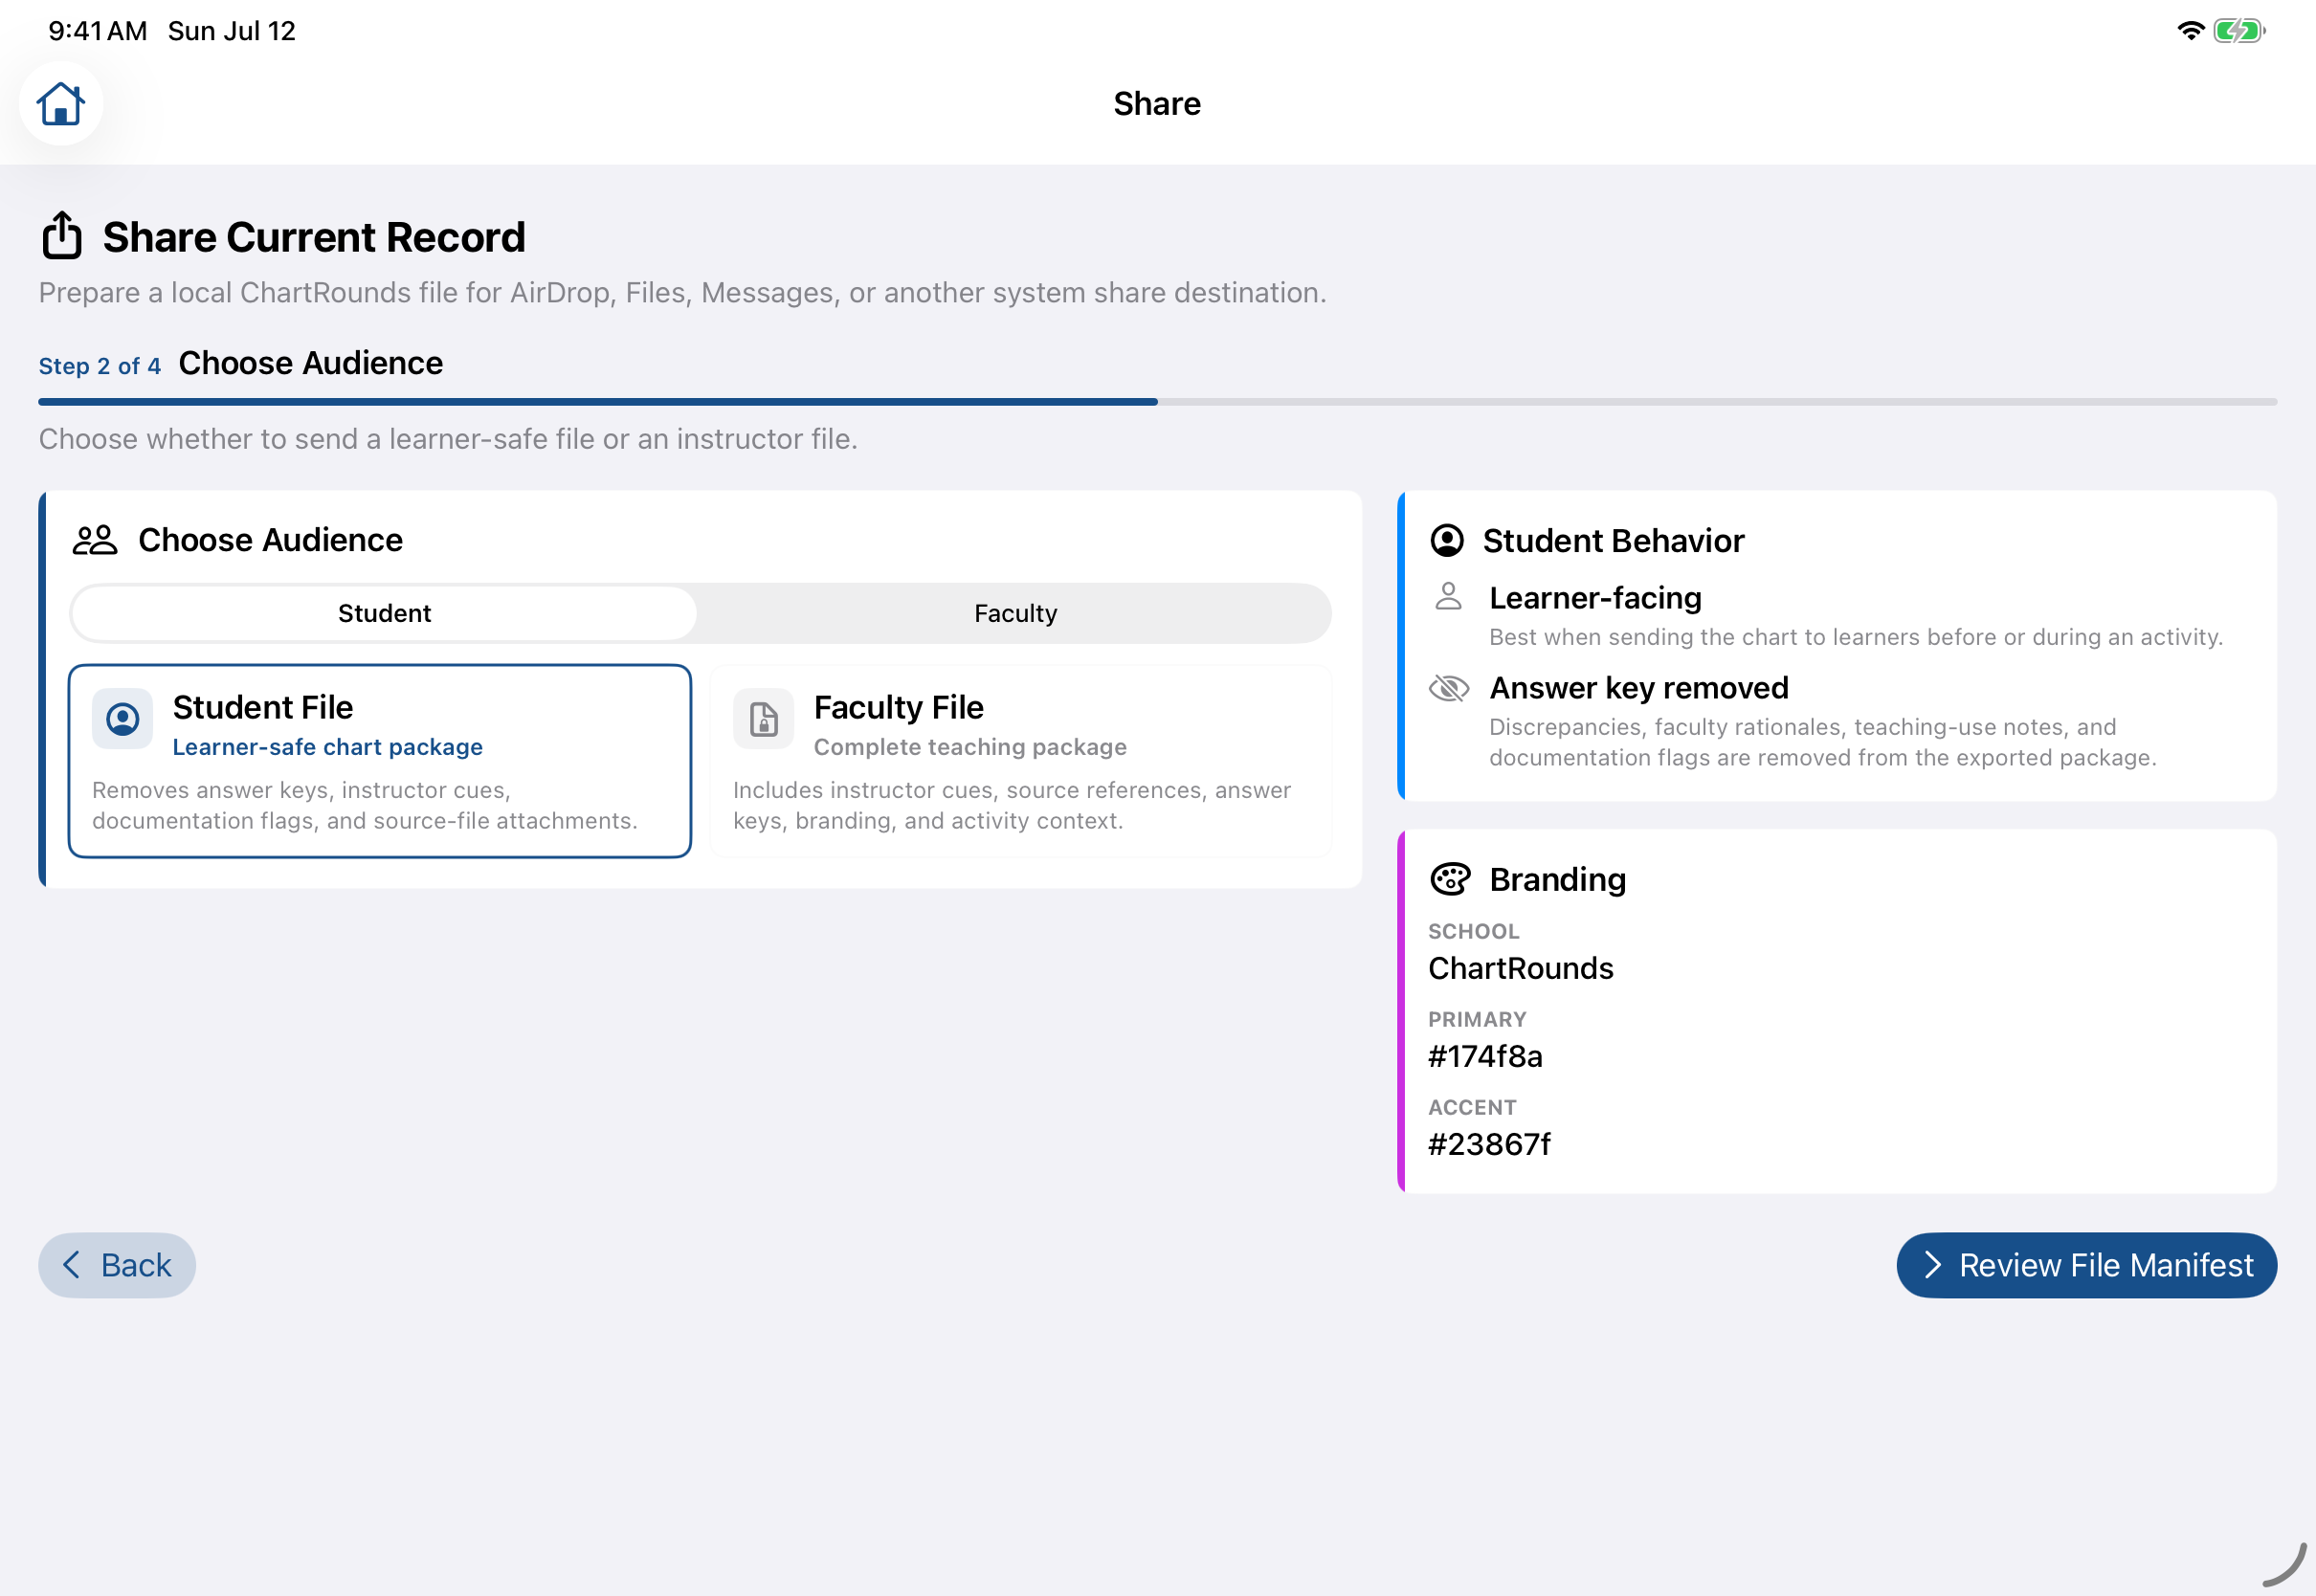The height and width of the screenshot is (1596, 2316).
Task: Click the Branding palette icon
Action: (1450, 880)
